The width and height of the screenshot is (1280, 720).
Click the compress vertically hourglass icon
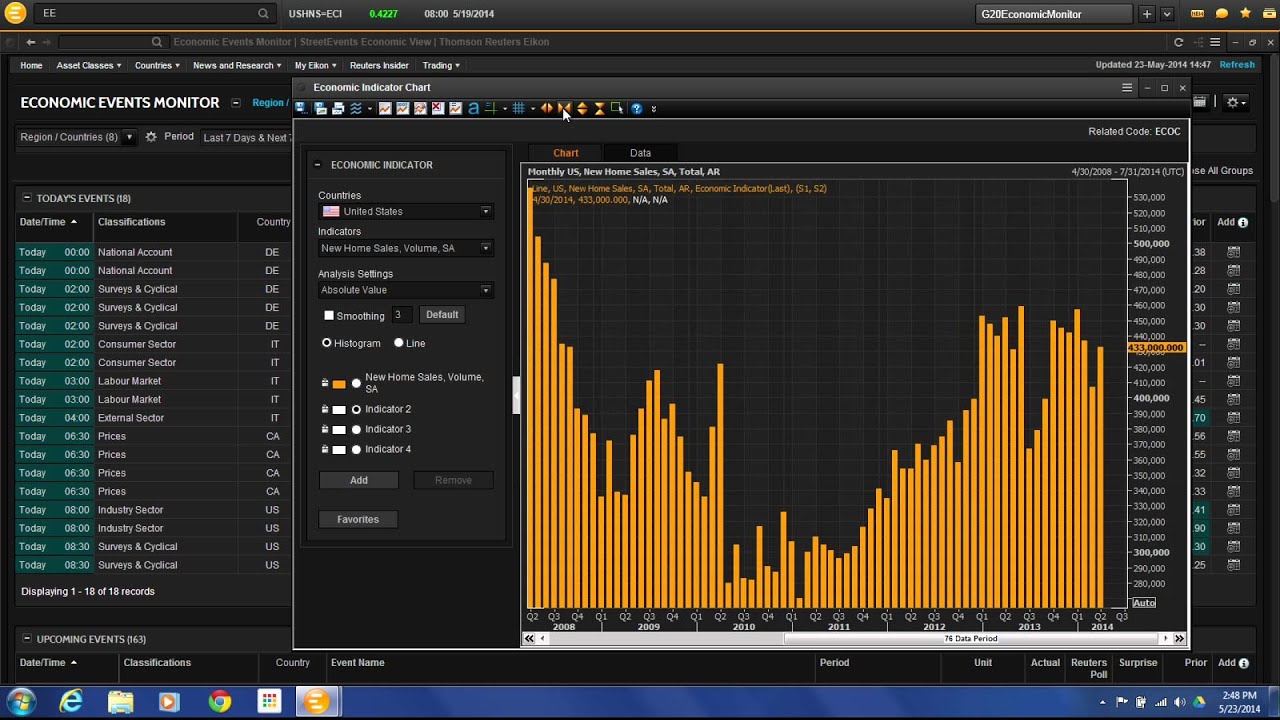(x=600, y=108)
